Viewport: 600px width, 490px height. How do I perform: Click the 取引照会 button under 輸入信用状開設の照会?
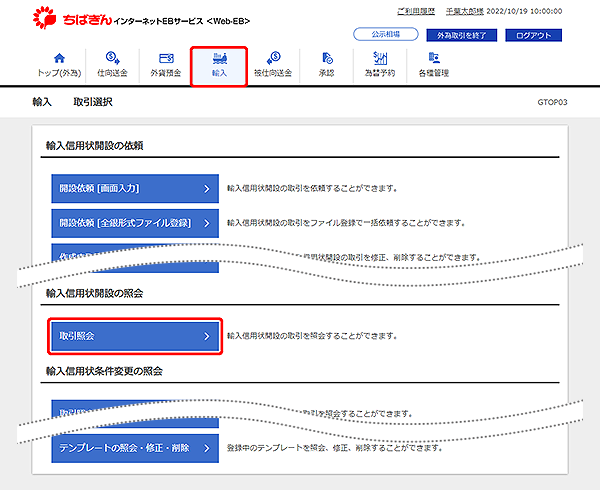click(135, 336)
